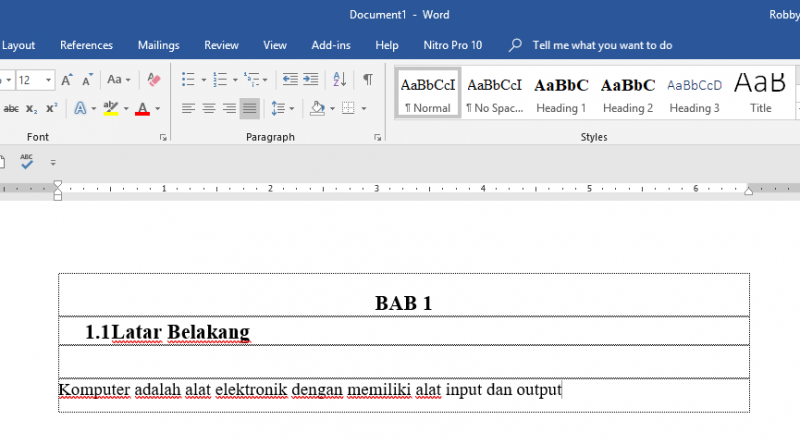Open font size dropdown showing 12

click(48, 80)
